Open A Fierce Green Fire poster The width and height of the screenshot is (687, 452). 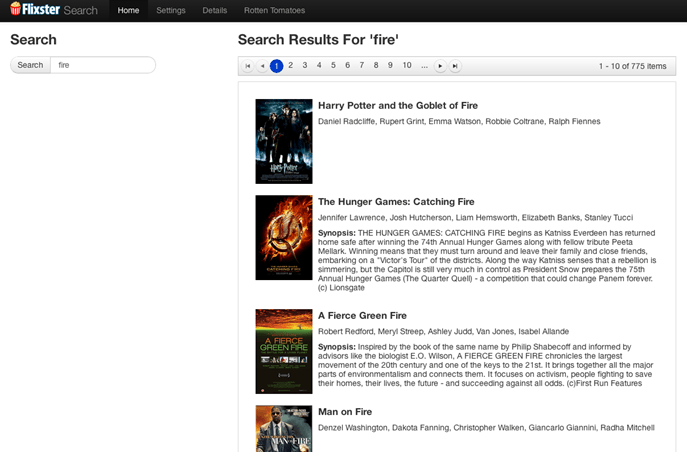284,351
